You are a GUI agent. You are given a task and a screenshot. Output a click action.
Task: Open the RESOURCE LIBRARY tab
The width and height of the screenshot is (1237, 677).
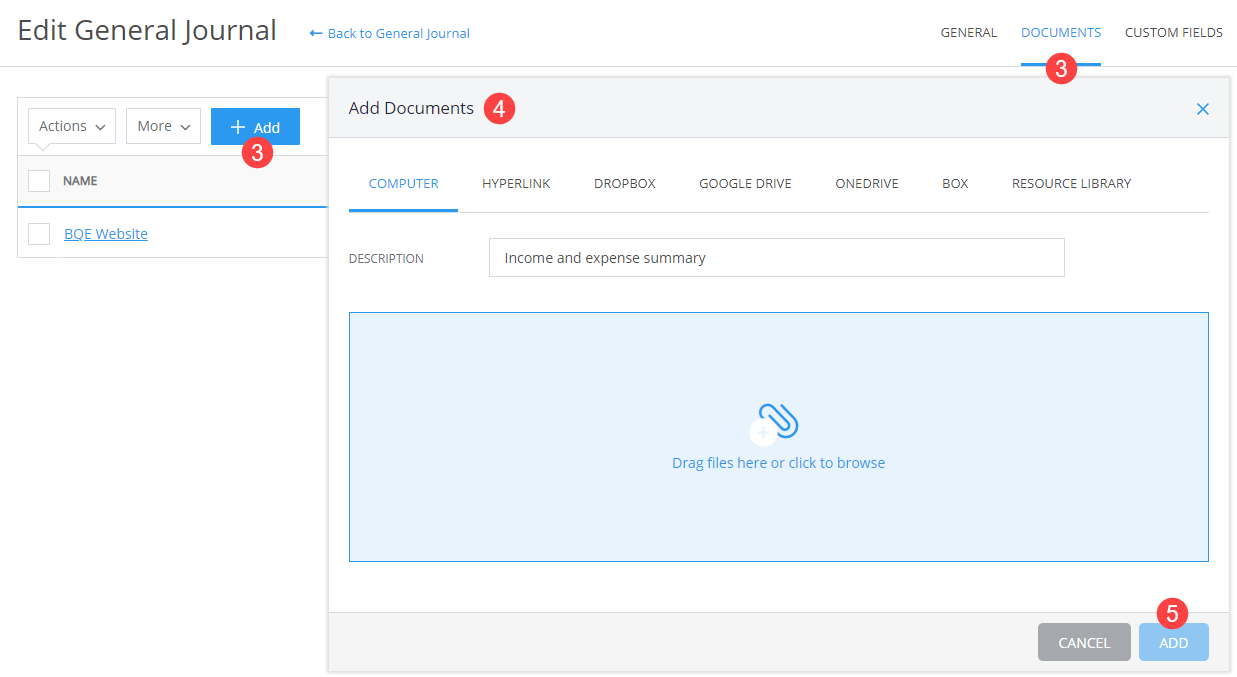[1070, 183]
